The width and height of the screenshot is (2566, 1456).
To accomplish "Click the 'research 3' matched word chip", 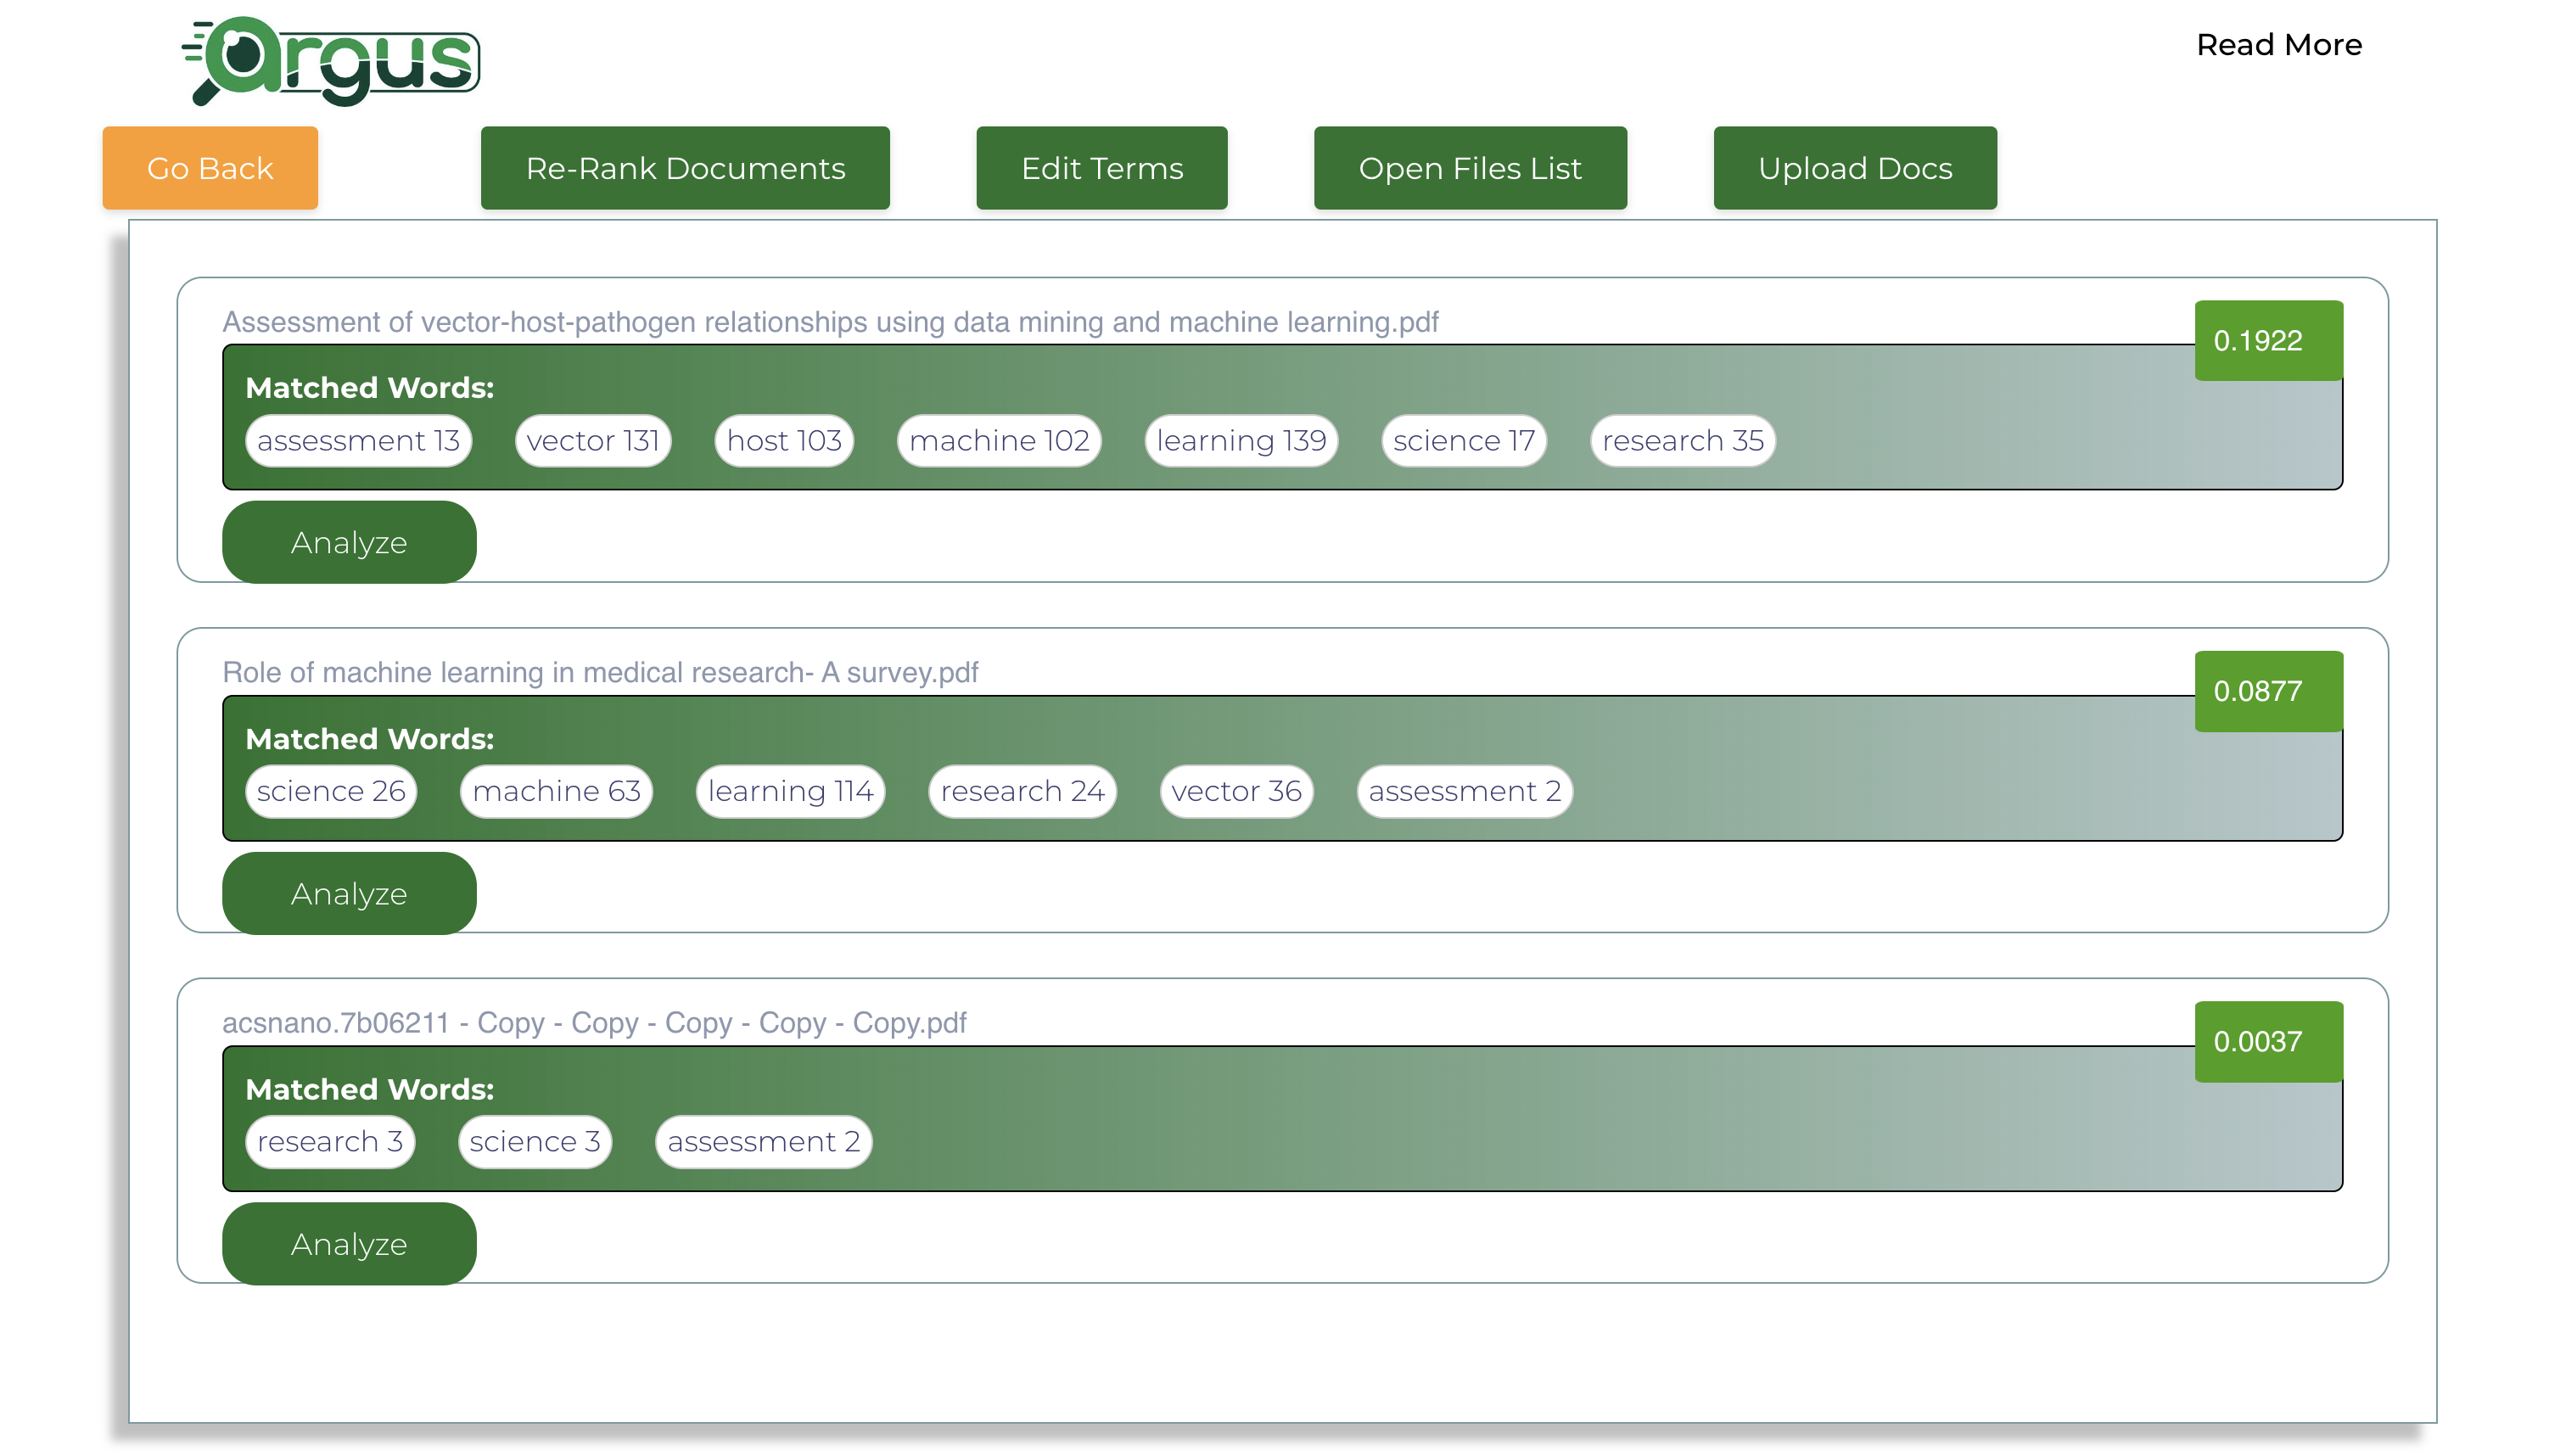I will (x=330, y=1141).
